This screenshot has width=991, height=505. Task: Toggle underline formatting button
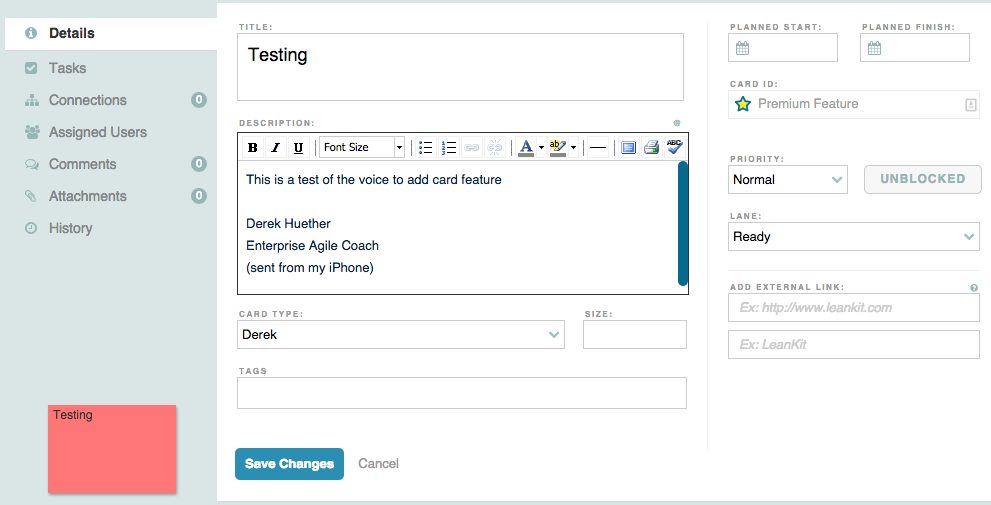[298, 147]
